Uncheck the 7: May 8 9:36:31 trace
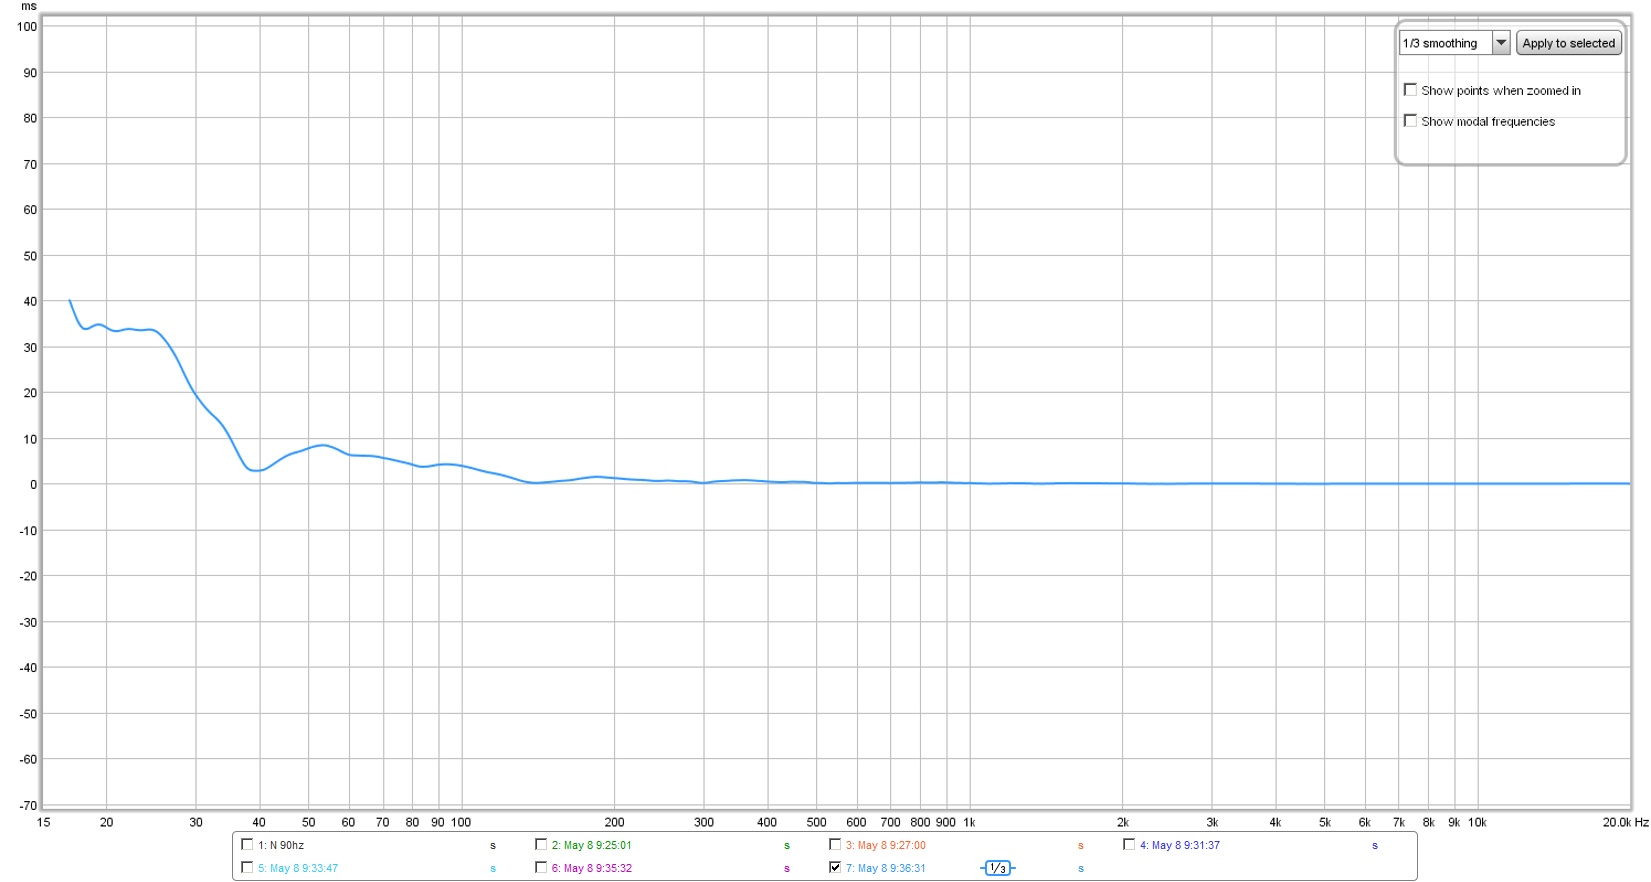Viewport: 1651px width, 882px height. (x=835, y=868)
